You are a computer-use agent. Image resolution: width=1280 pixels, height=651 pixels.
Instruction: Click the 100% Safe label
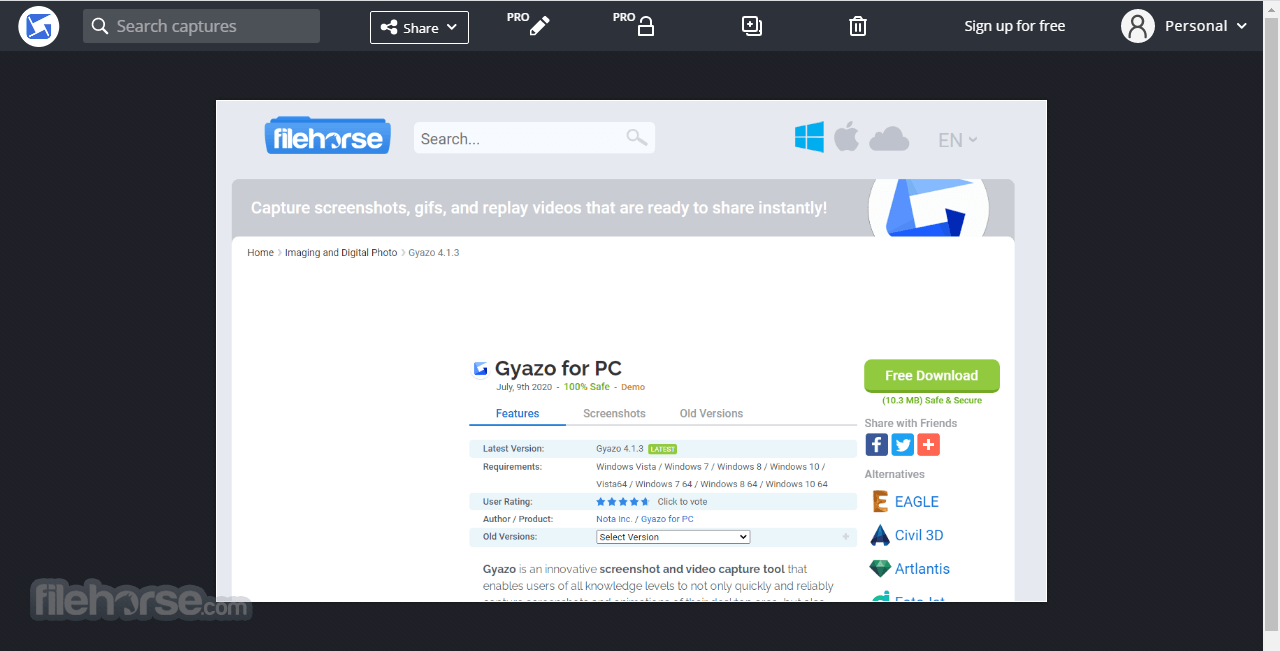click(x=586, y=387)
